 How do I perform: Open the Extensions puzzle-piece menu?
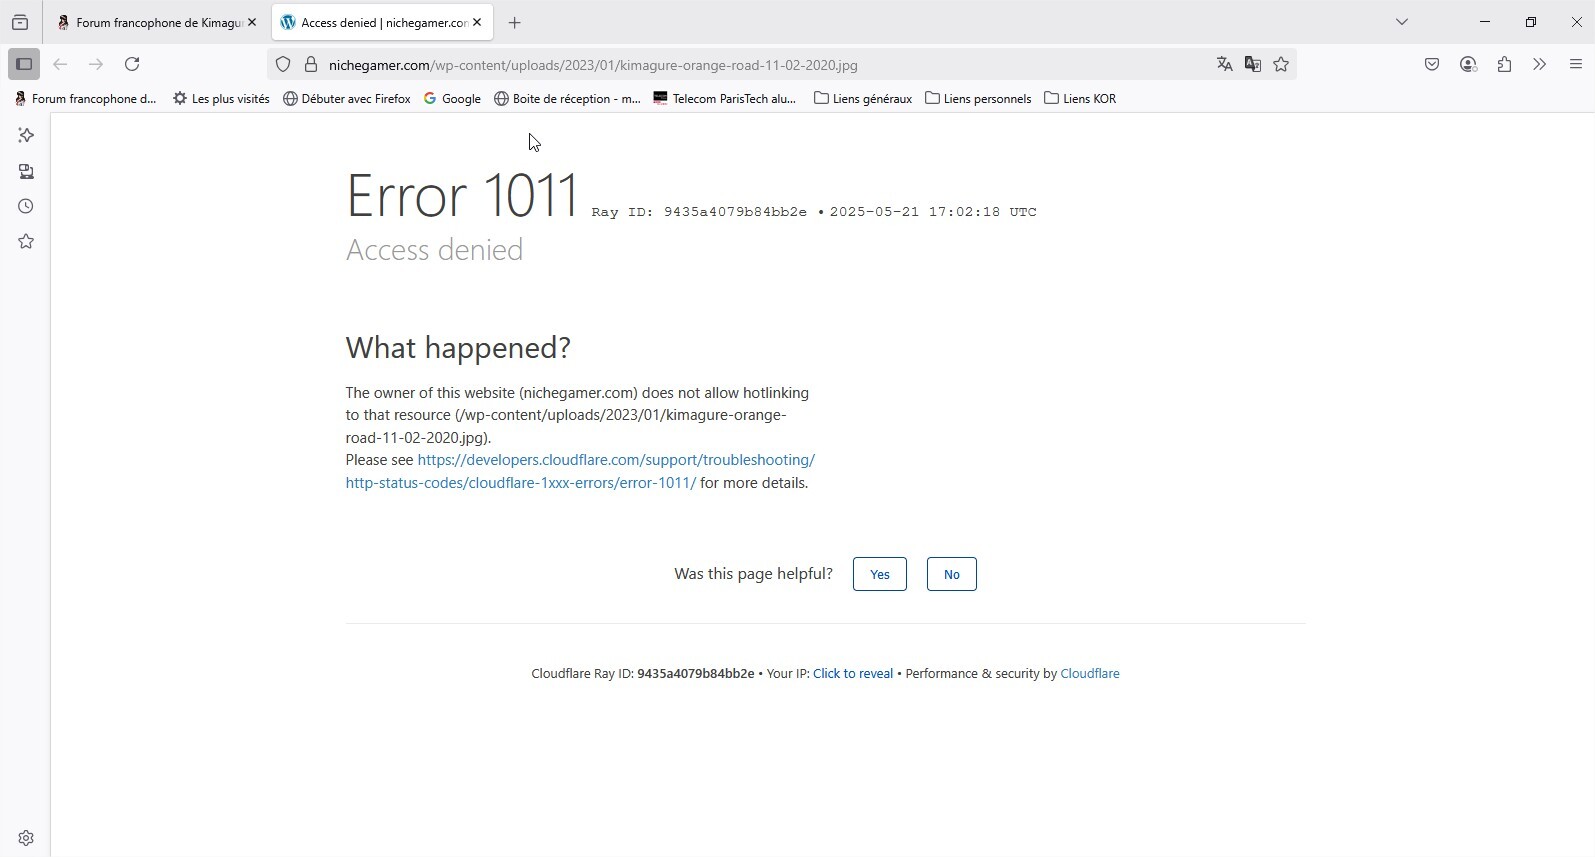pos(1504,64)
